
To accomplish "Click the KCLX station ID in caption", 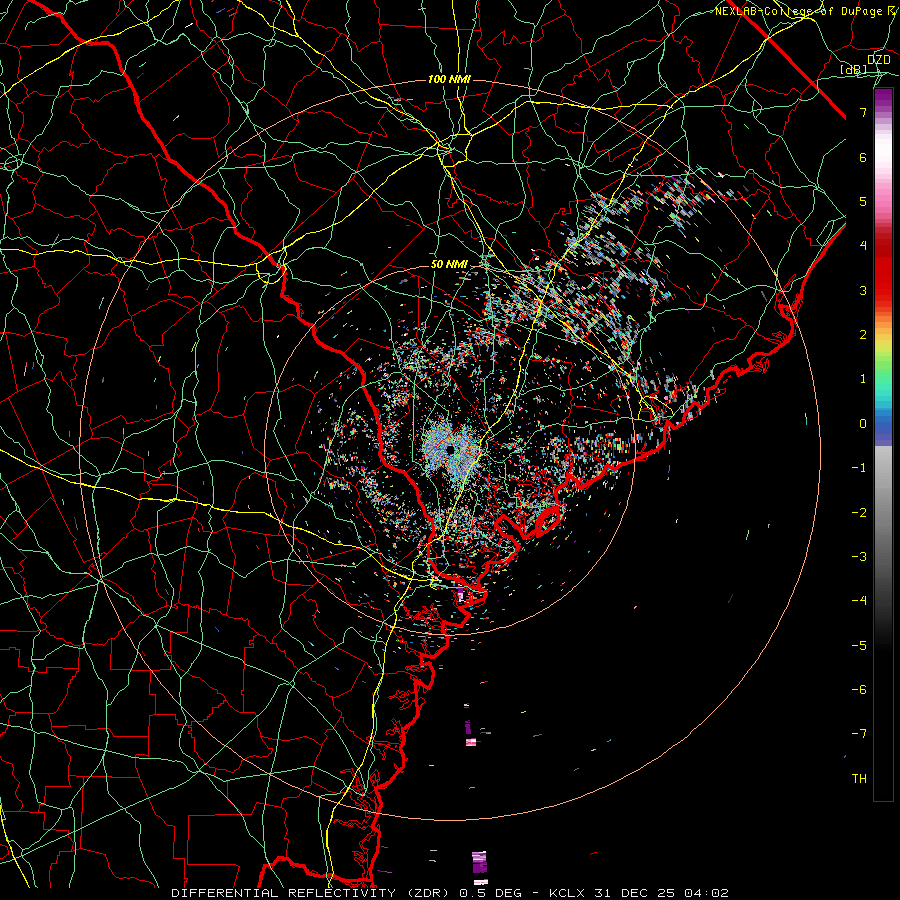I will click(567, 893).
